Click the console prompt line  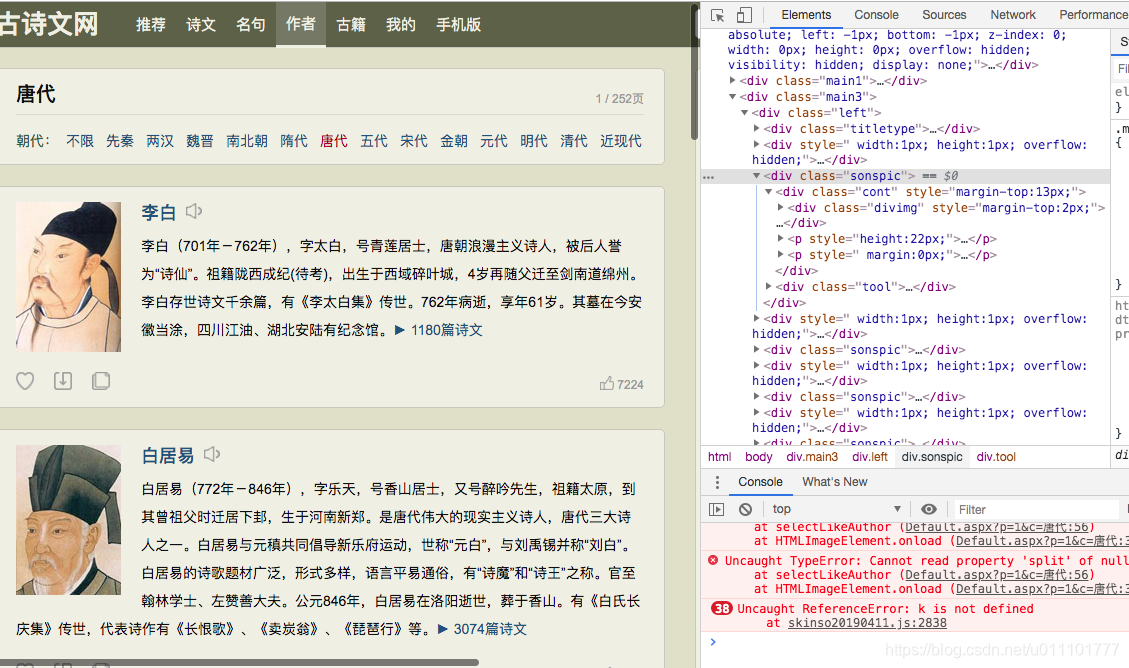(x=914, y=641)
